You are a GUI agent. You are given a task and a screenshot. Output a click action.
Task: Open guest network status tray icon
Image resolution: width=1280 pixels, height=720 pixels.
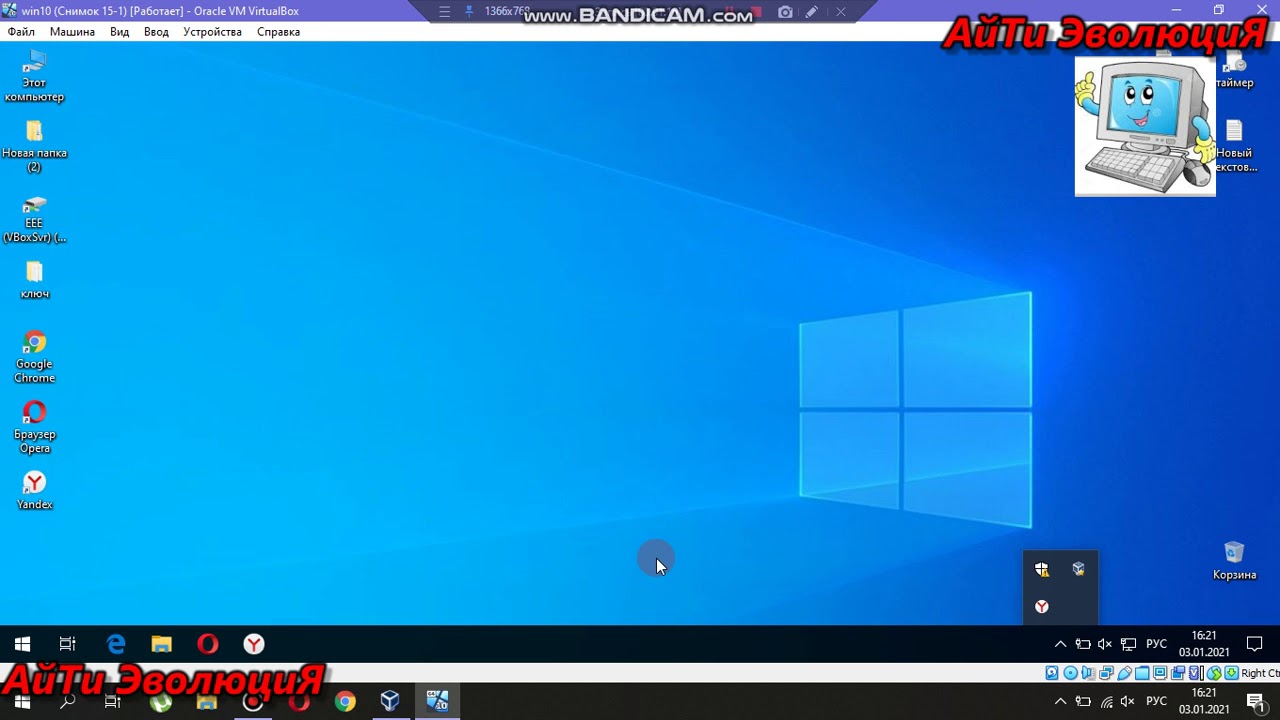coord(1128,644)
